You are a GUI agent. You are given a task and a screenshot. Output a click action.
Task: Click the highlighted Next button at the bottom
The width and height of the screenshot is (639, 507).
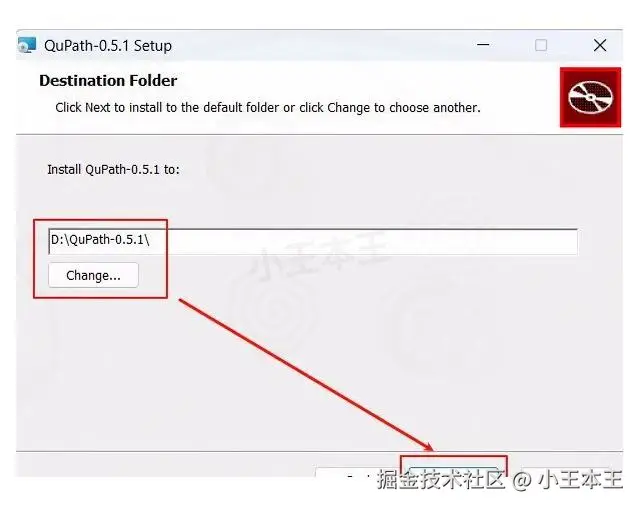click(453, 472)
